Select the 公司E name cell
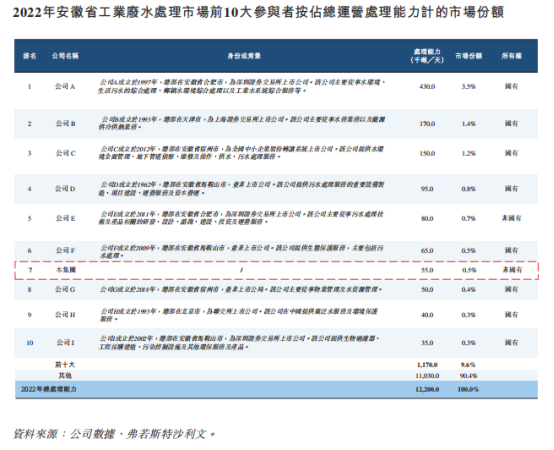Screen dimensions: 554x450 tap(65, 218)
